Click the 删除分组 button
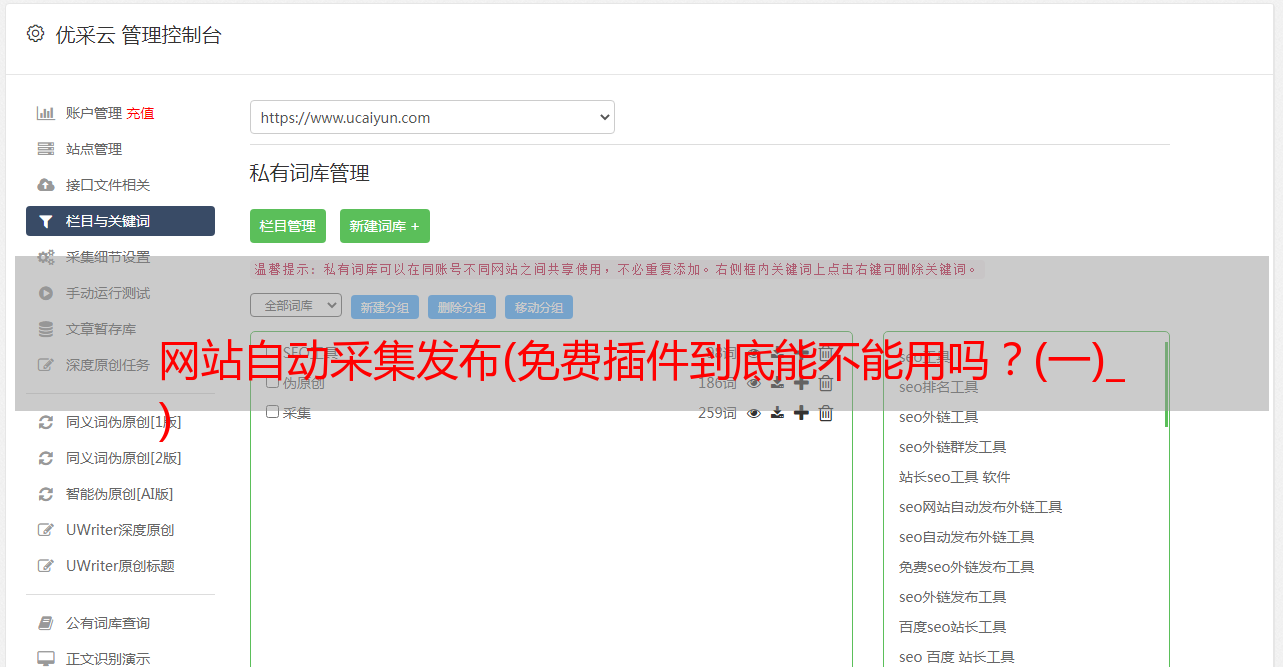1283x667 pixels. 462,307
